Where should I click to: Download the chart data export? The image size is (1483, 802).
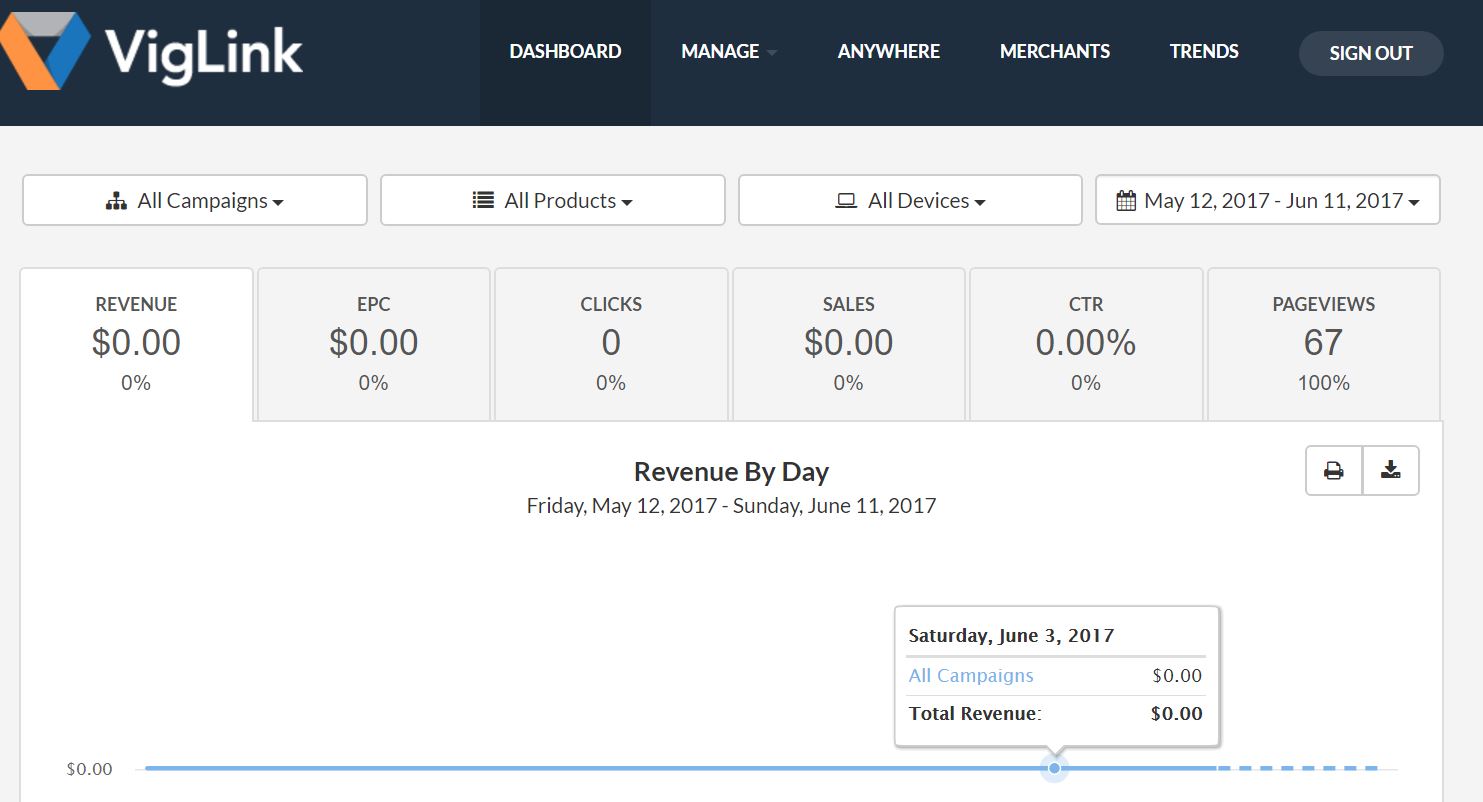tap(1391, 471)
